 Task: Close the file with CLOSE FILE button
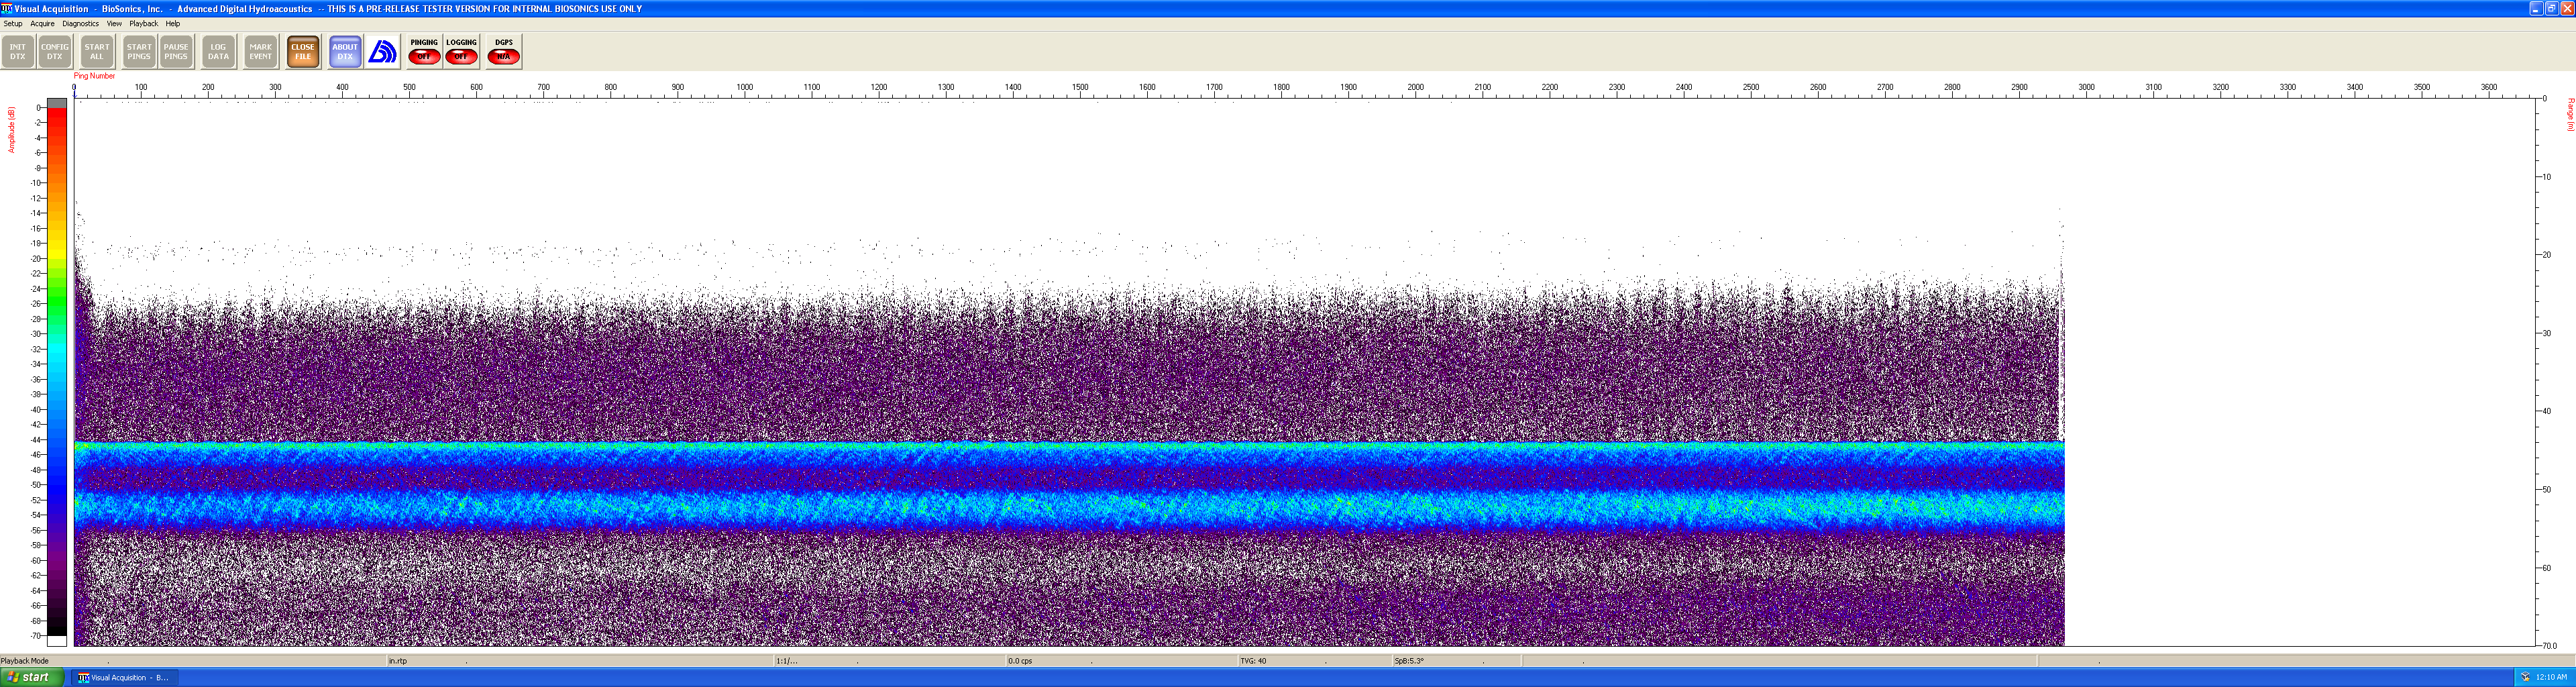click(x=303, y=52)
